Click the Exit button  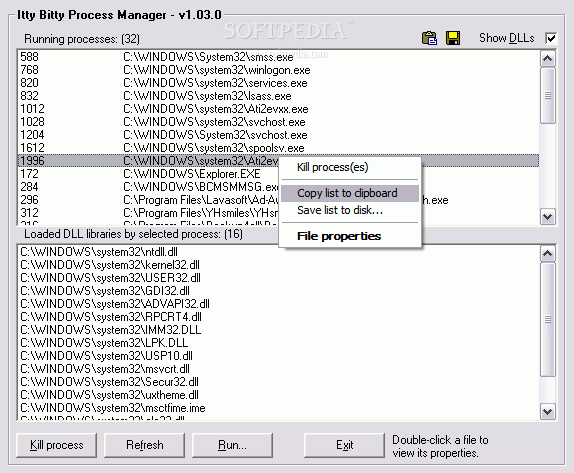pos(344,445)
